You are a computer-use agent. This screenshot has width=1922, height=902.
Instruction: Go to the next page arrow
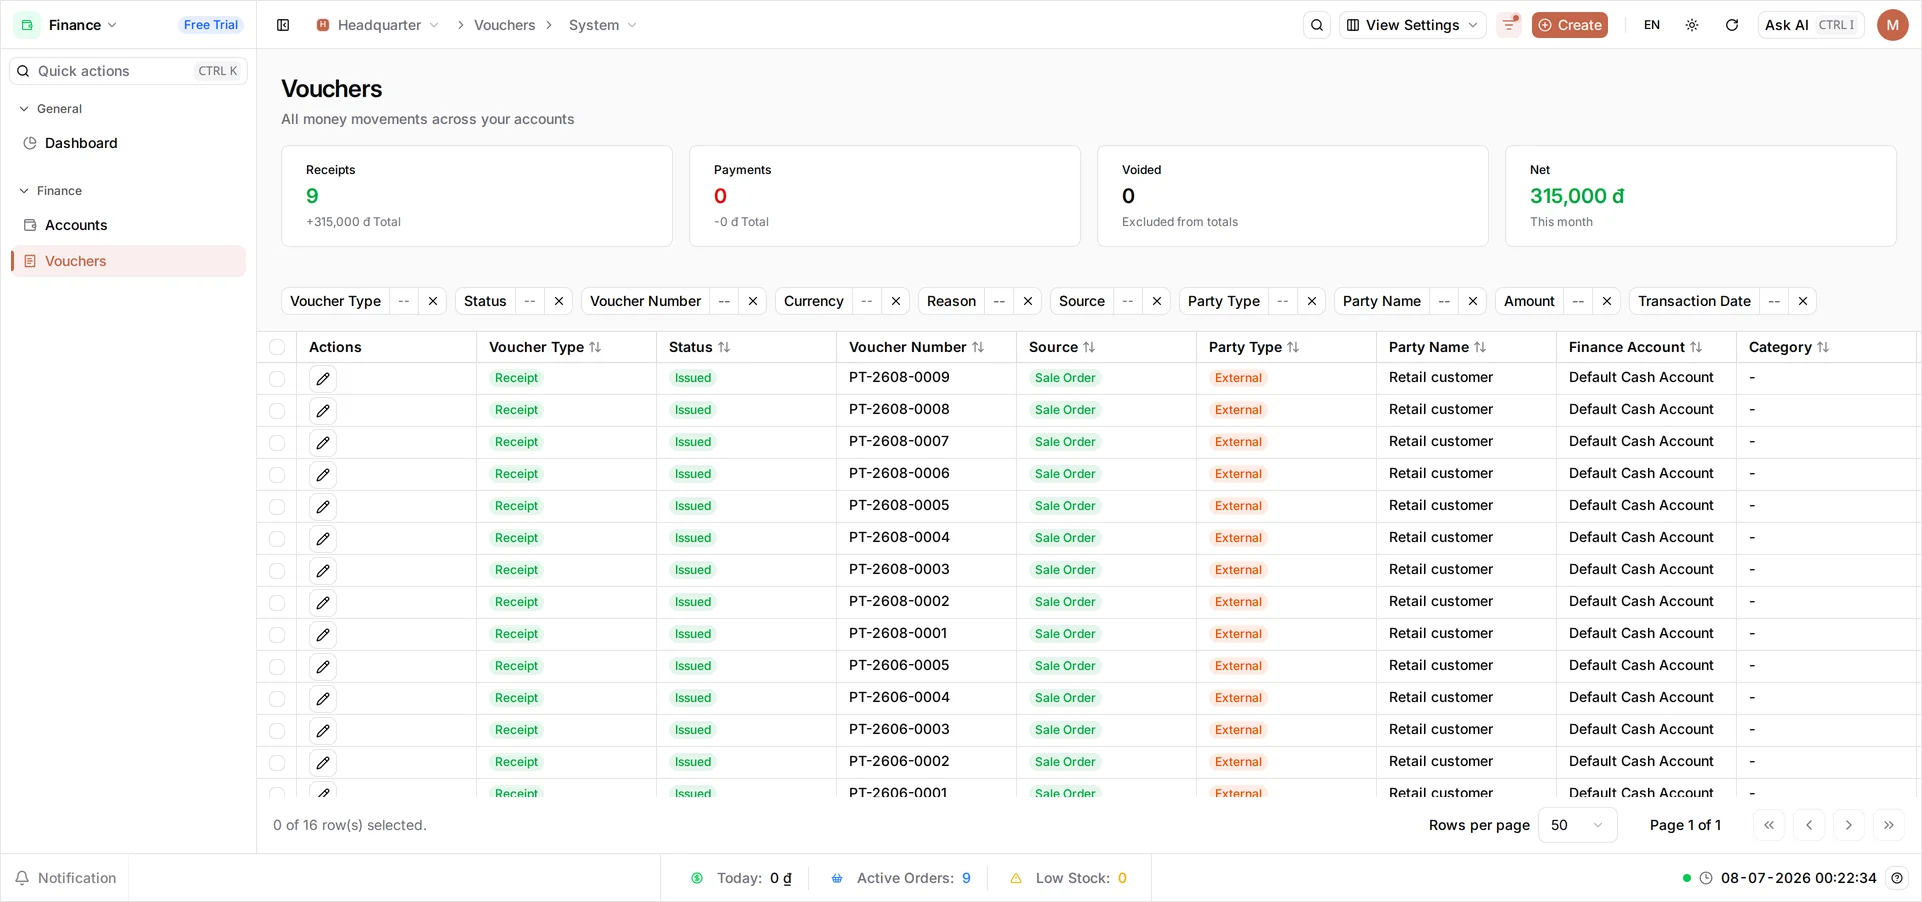pos(1849,825)
